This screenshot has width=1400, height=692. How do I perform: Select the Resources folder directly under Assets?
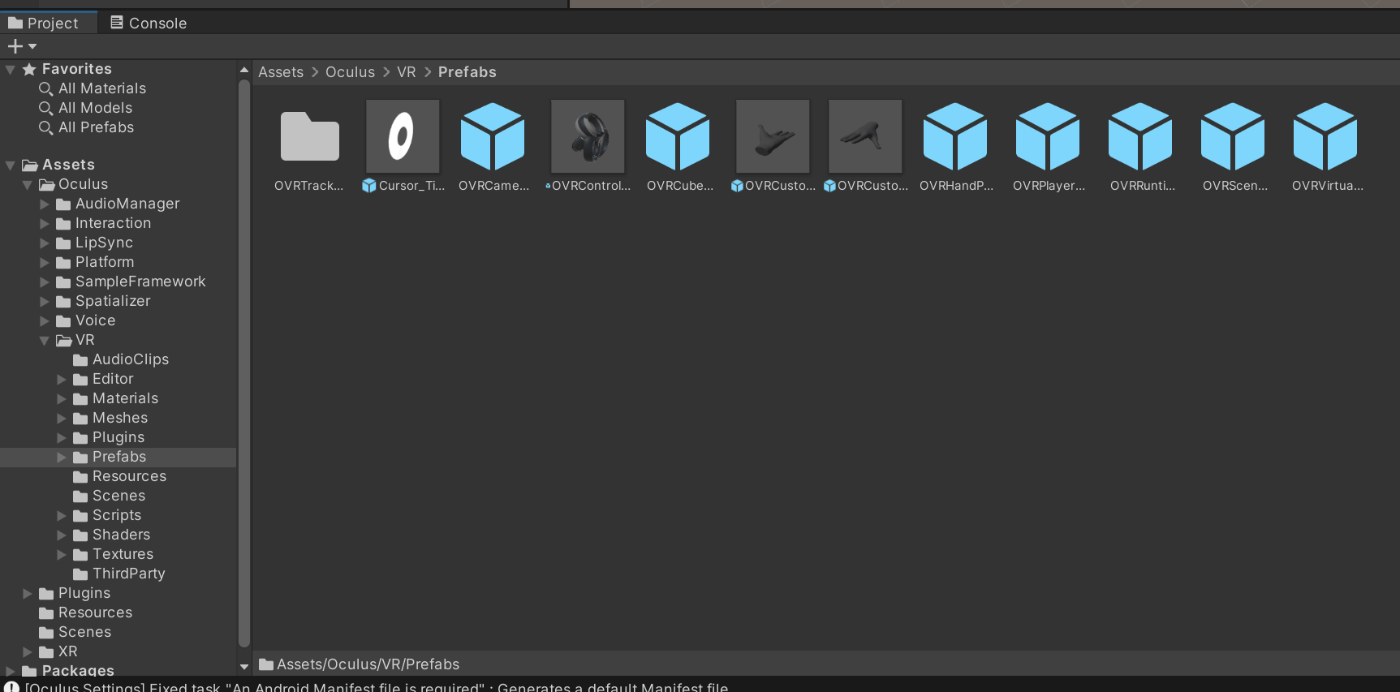tap(85, 613)
